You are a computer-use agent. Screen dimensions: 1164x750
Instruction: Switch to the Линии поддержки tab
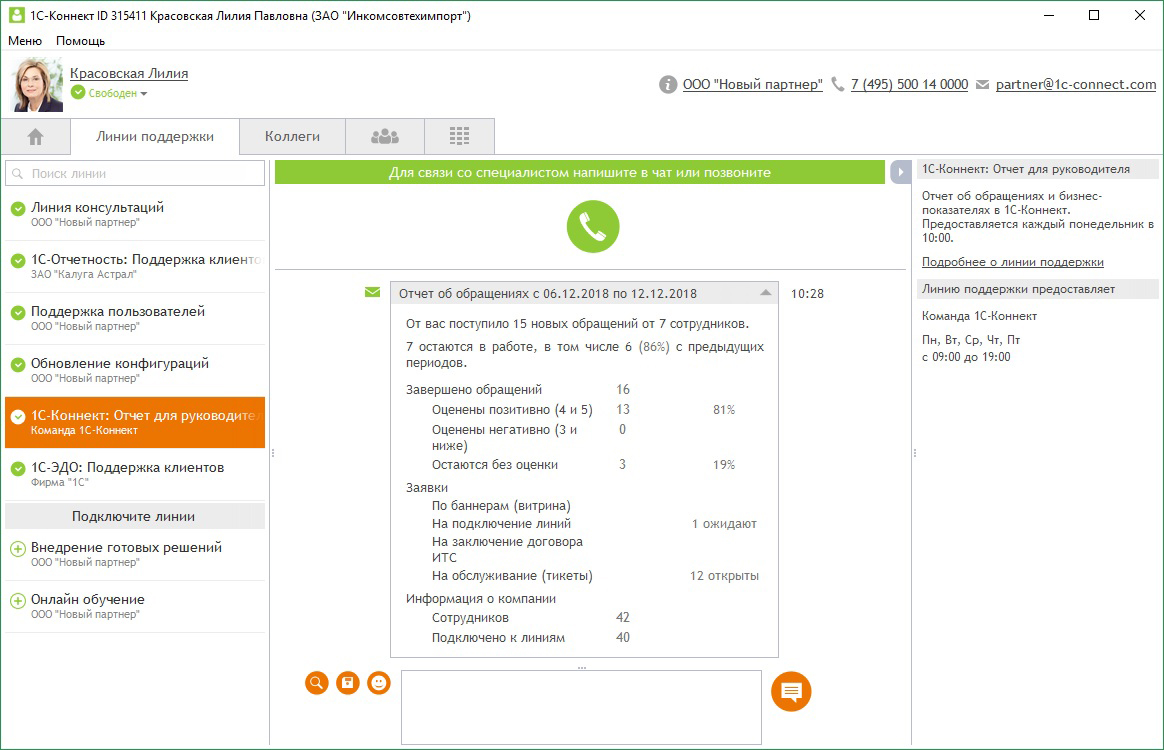pyautogui.click(x=154, y=137)
